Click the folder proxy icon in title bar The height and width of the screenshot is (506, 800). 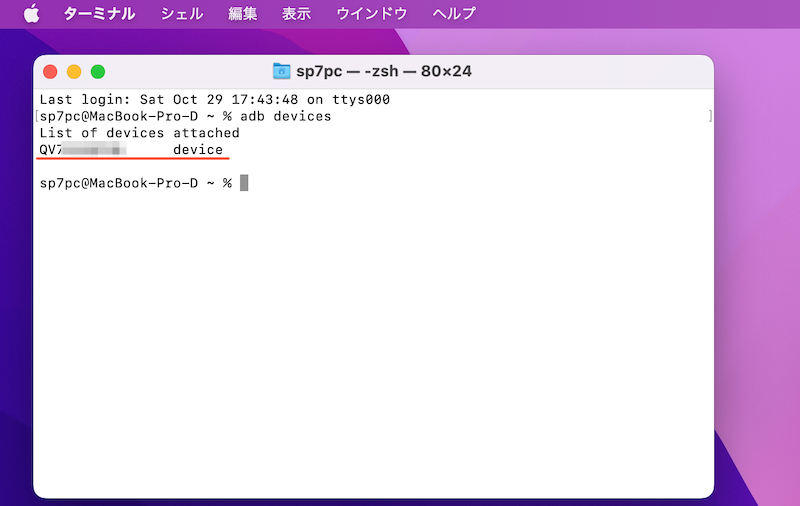click(x=282, y=71)
